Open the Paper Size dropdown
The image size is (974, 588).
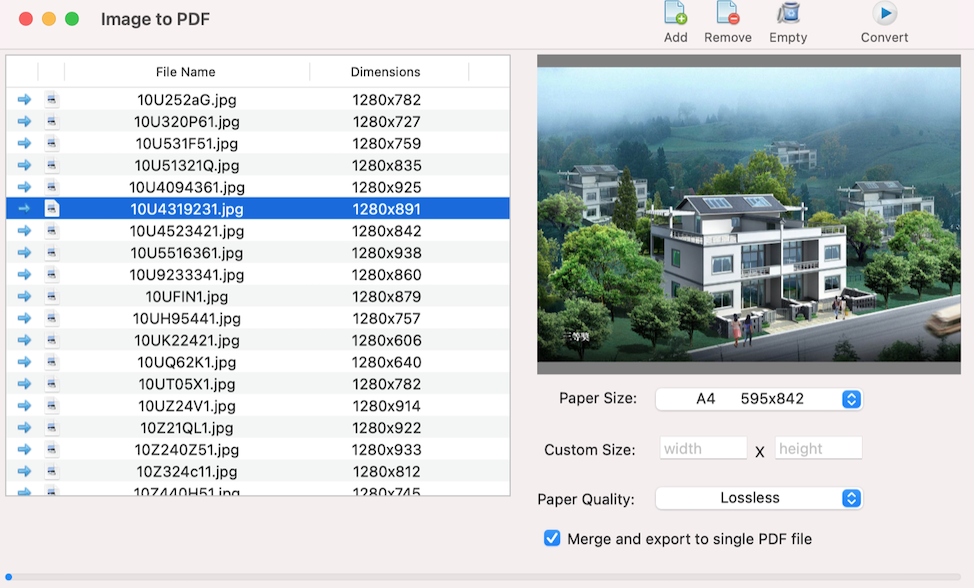click(758, 399)
